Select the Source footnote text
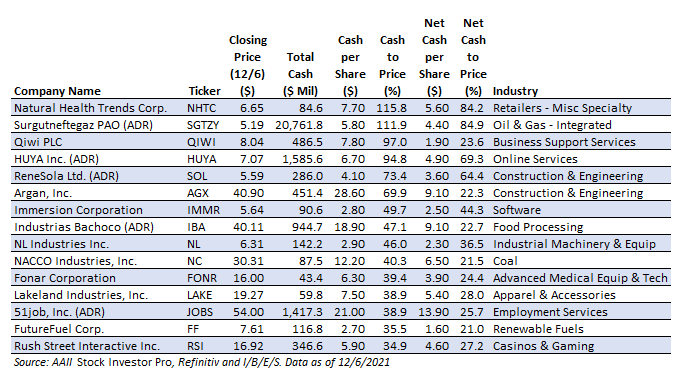684x382 pixels. pyautogui.click(x=202, y=362)
